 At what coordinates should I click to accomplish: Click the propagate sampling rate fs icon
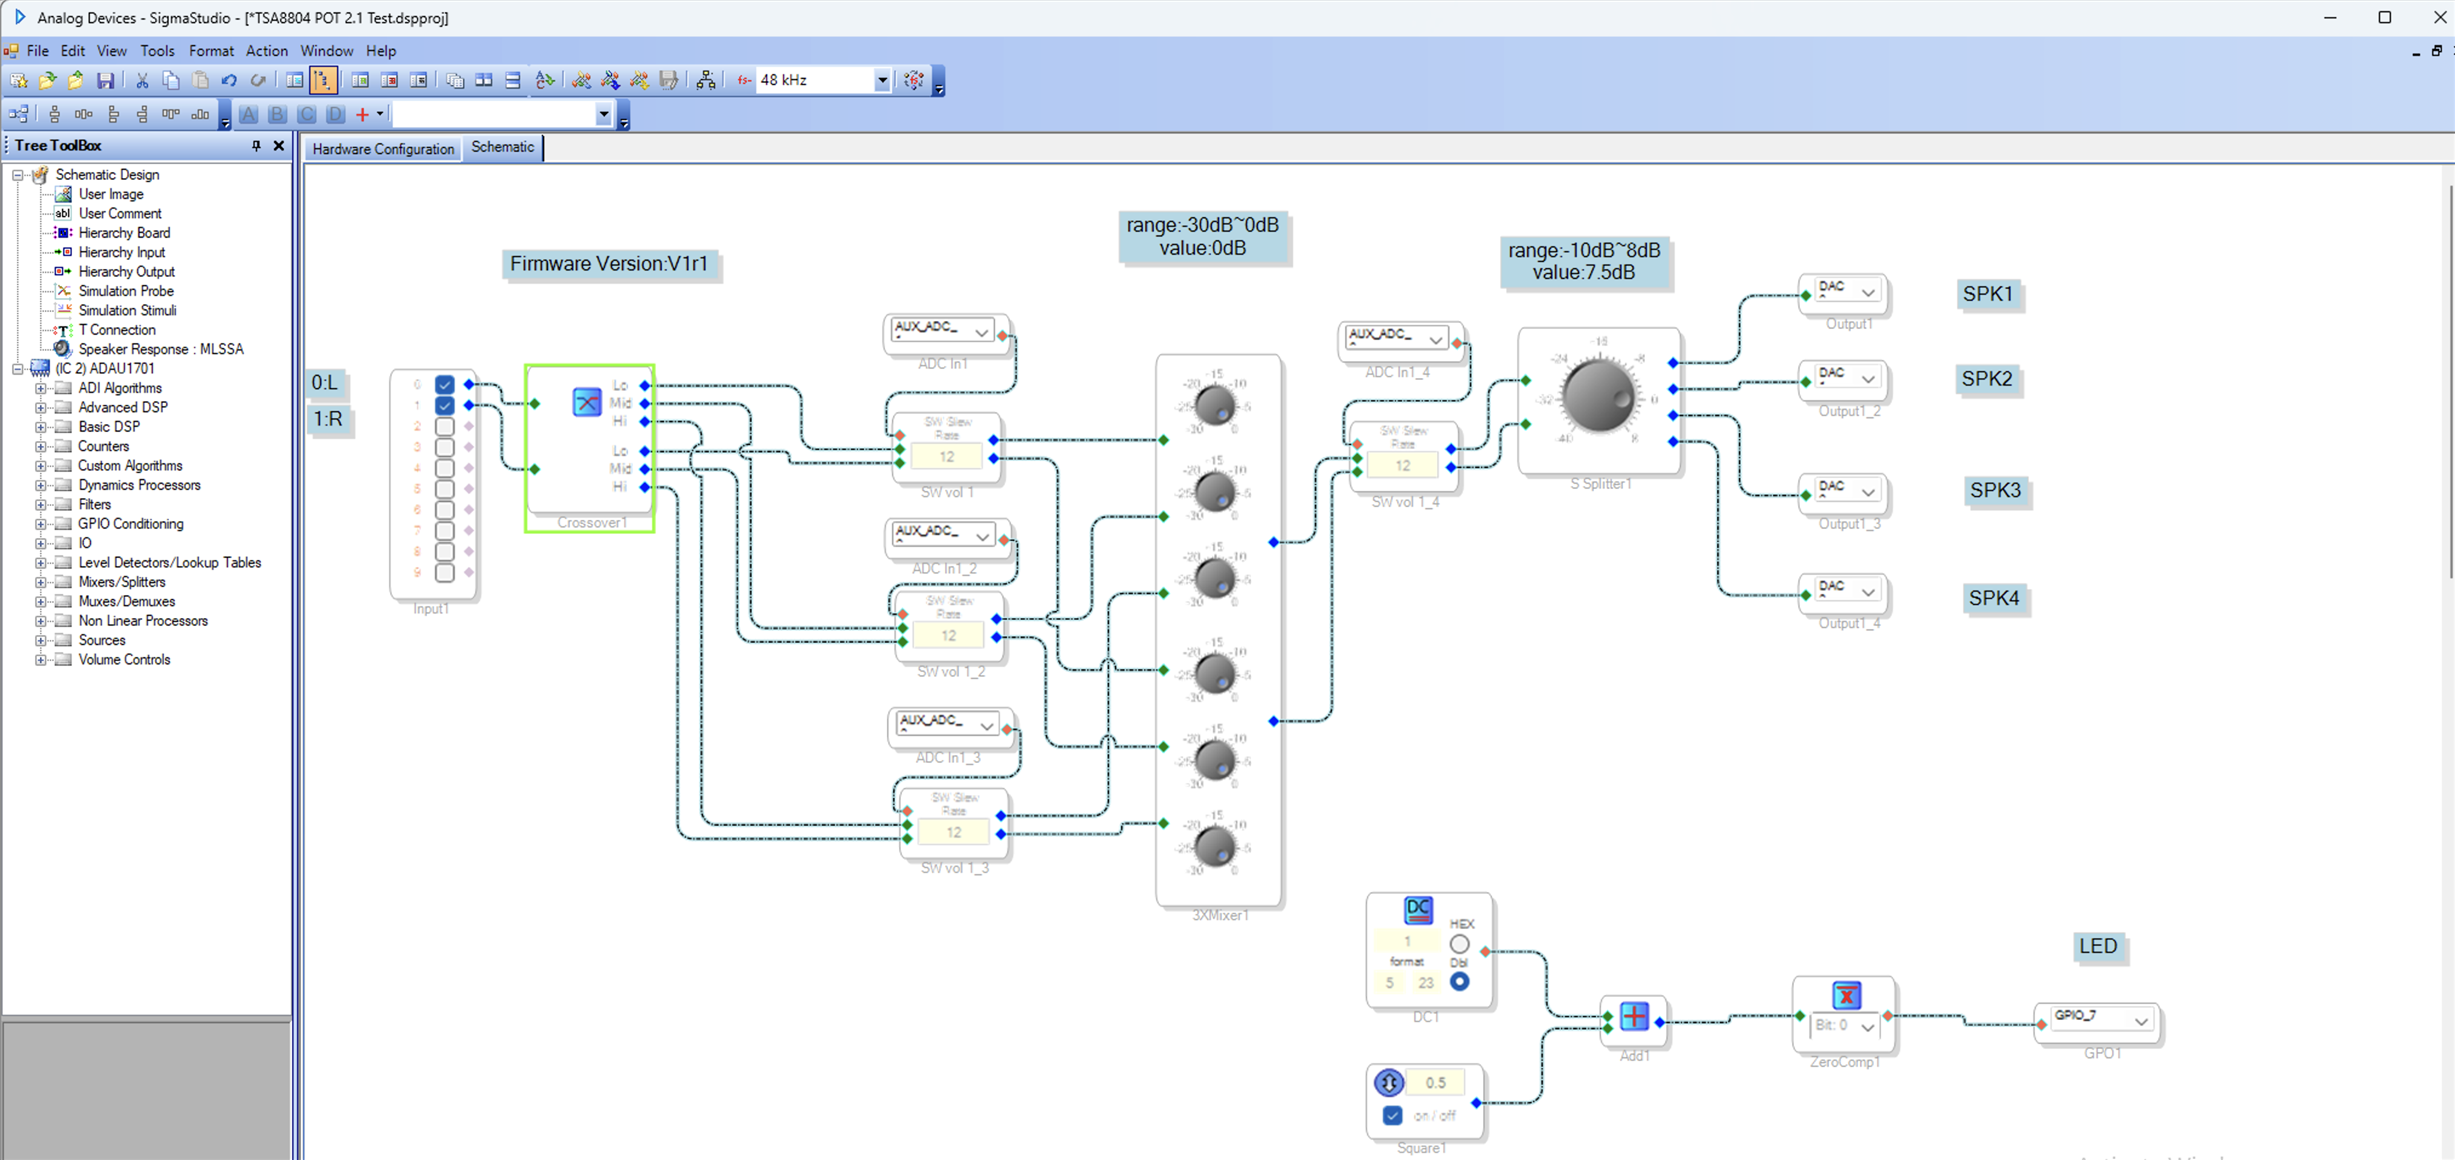914,80
